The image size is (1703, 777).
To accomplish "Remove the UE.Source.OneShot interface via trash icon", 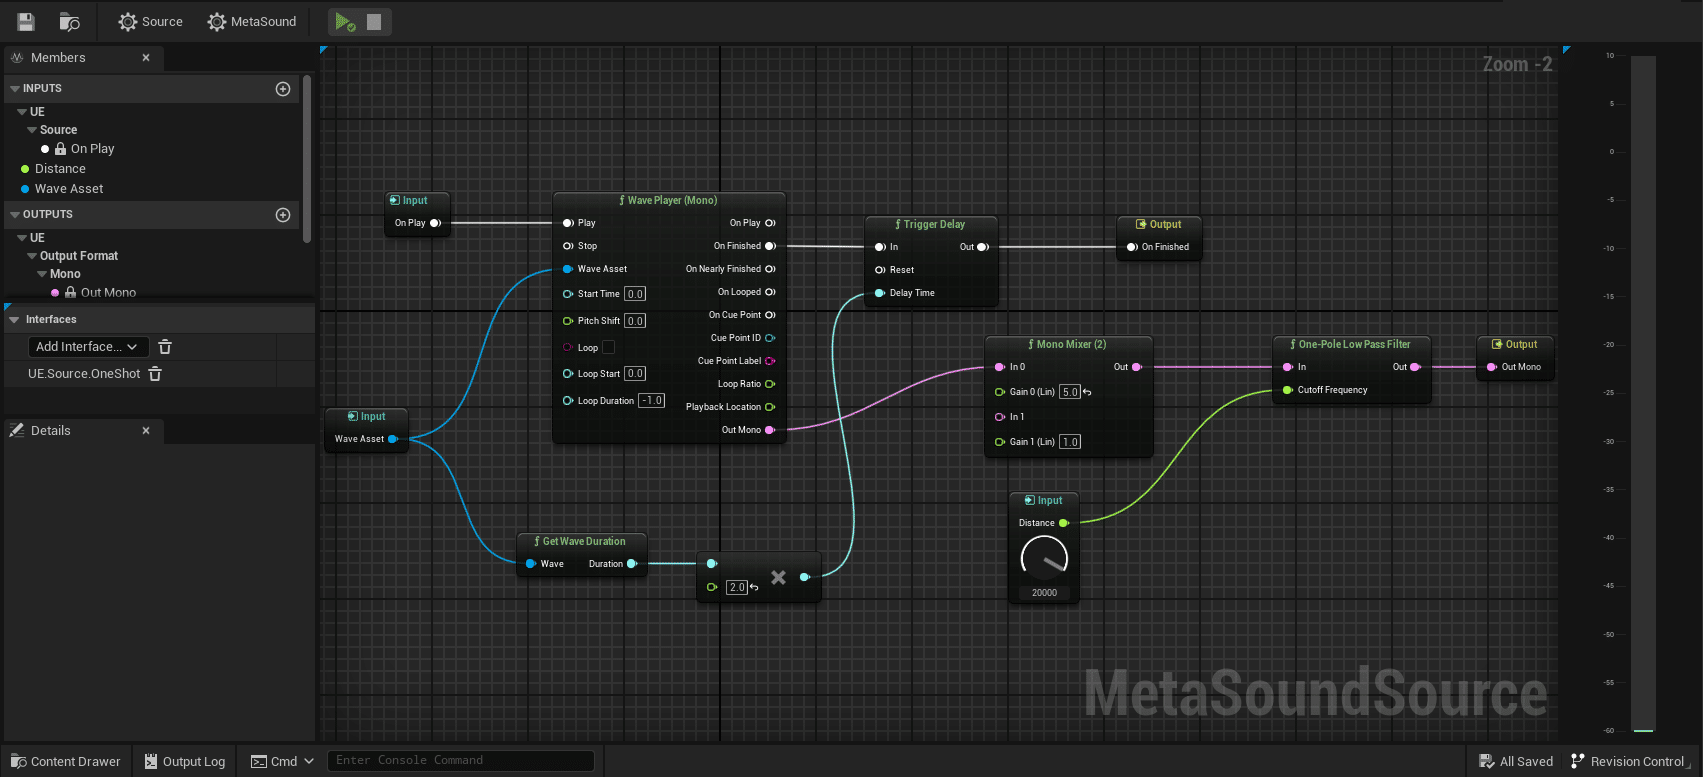I will (x=155, y=374).
